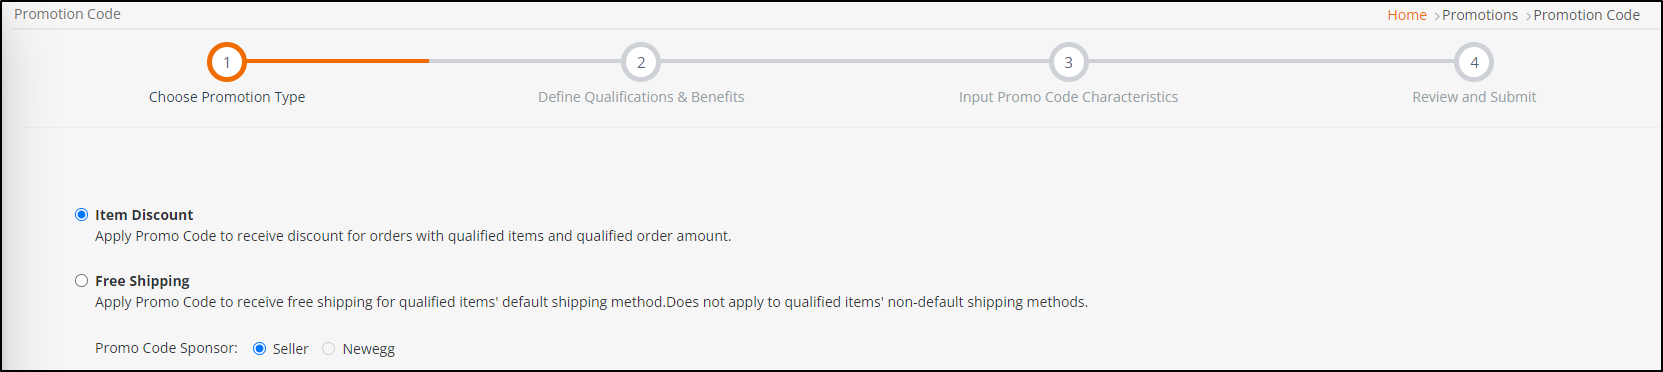Click the step 2 circle icon
The height and width of the screenshot is (372, 1663).
(641, 62)
